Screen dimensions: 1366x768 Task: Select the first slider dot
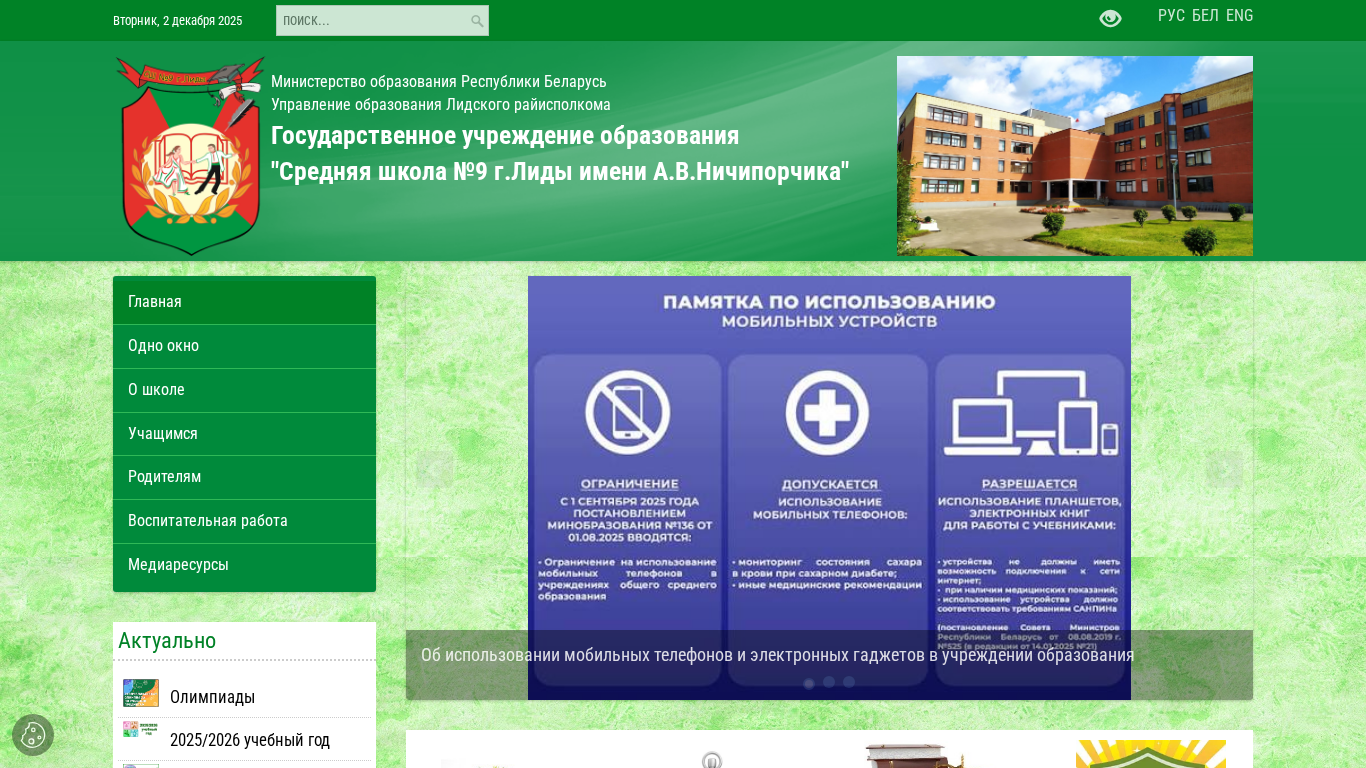coord(809,683)
